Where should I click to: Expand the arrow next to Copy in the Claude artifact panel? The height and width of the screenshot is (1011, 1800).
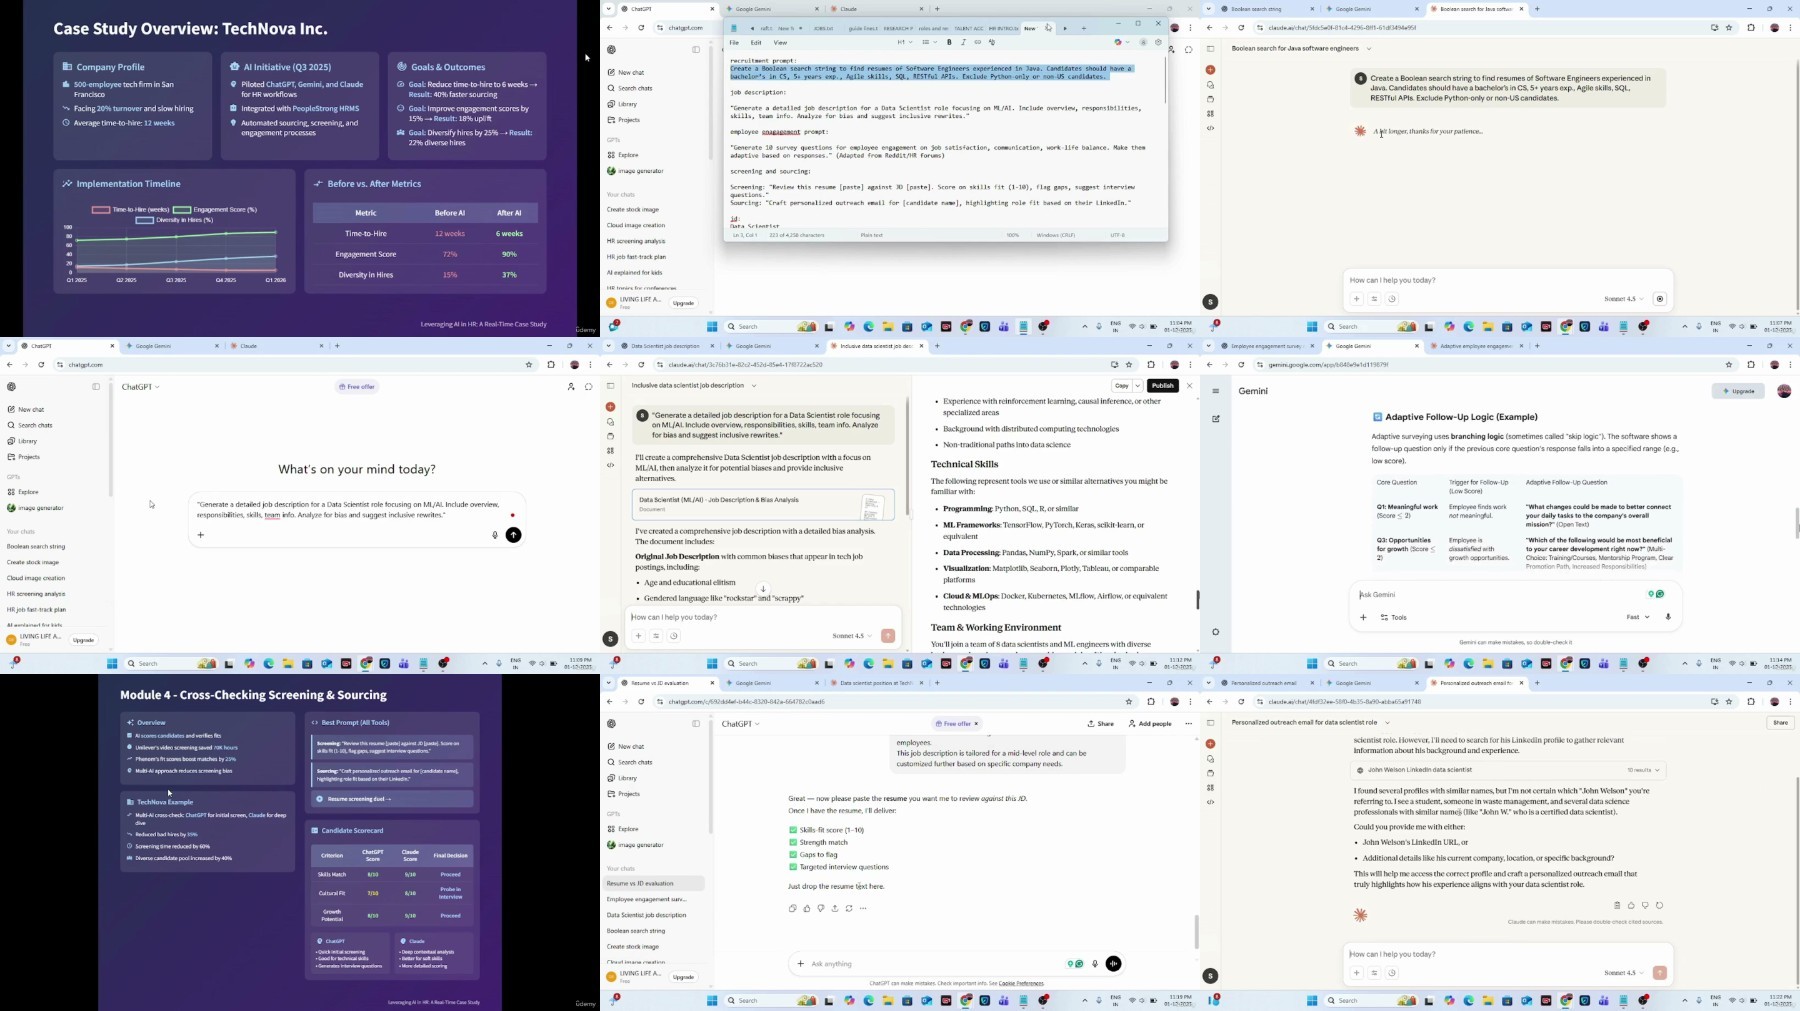tap(1138, 386)
